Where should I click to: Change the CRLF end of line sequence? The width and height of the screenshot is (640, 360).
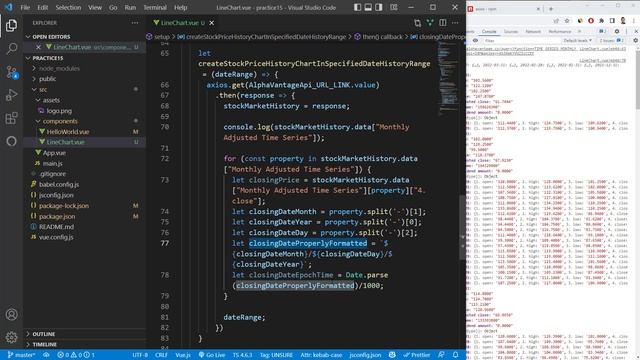(161, 355)
